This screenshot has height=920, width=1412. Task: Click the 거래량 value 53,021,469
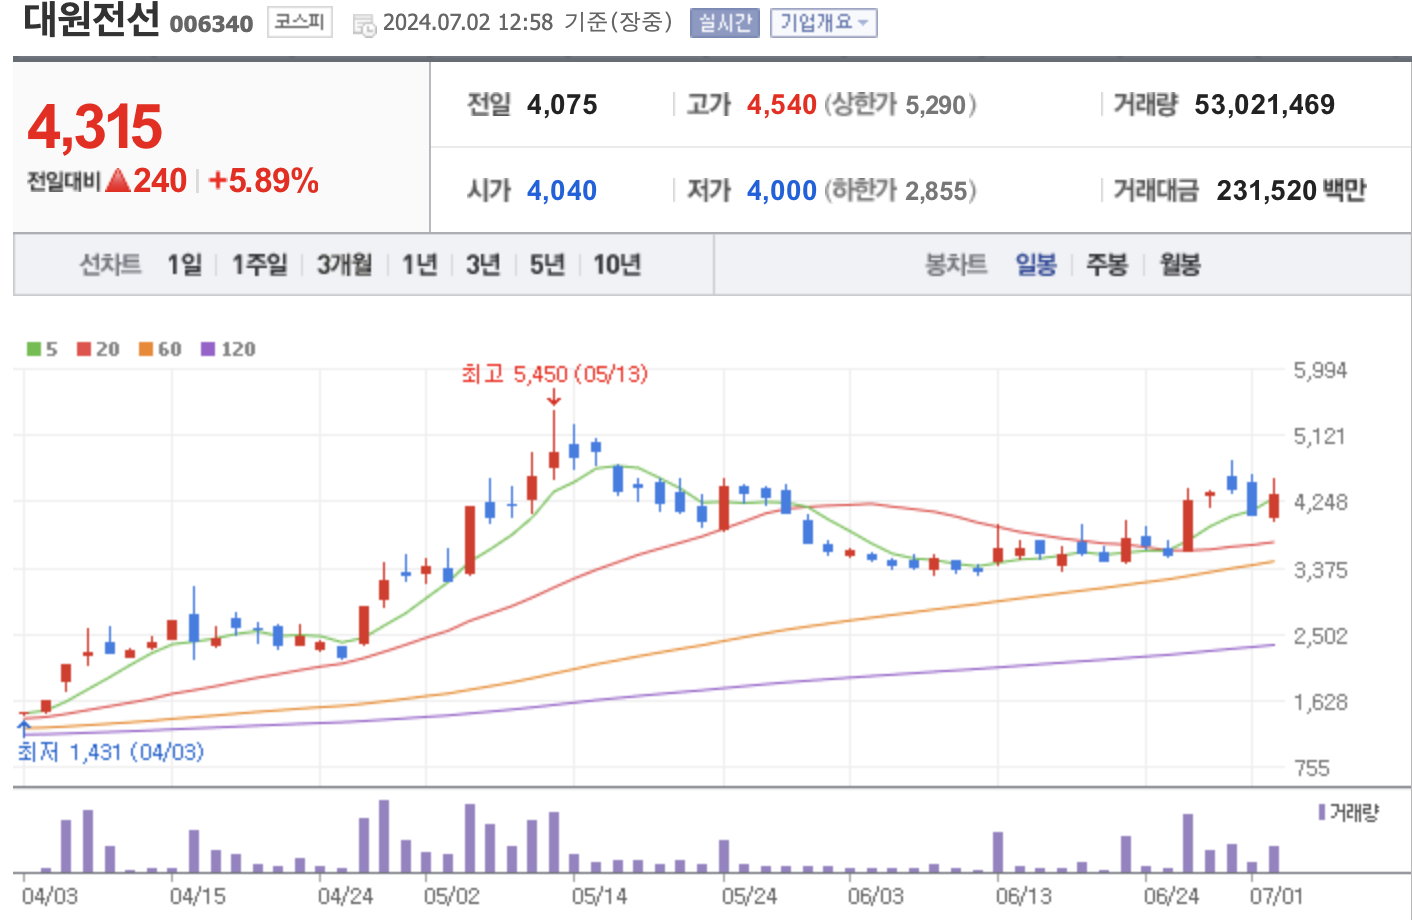[1265, 105]
